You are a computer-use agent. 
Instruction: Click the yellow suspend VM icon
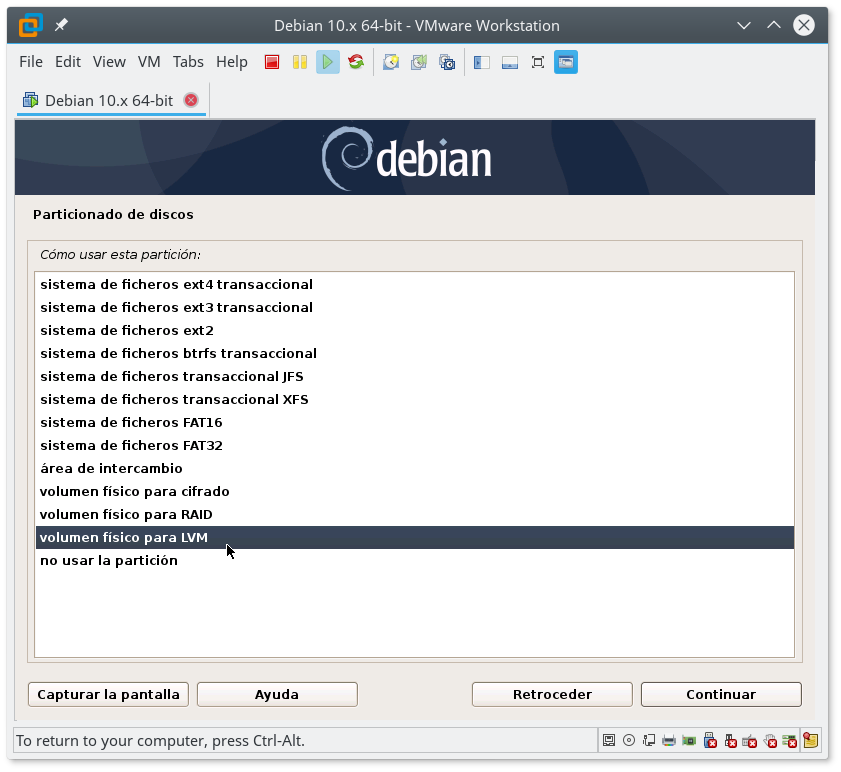300,62
